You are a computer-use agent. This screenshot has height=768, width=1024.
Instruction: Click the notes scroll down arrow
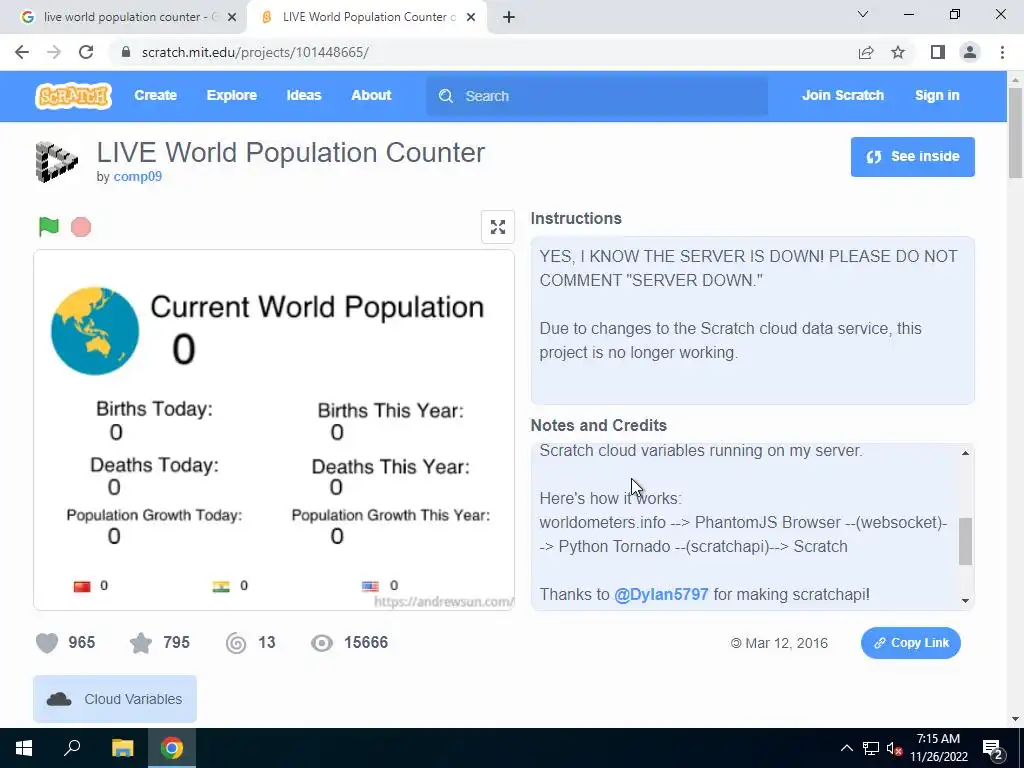[x=965, y=601]
